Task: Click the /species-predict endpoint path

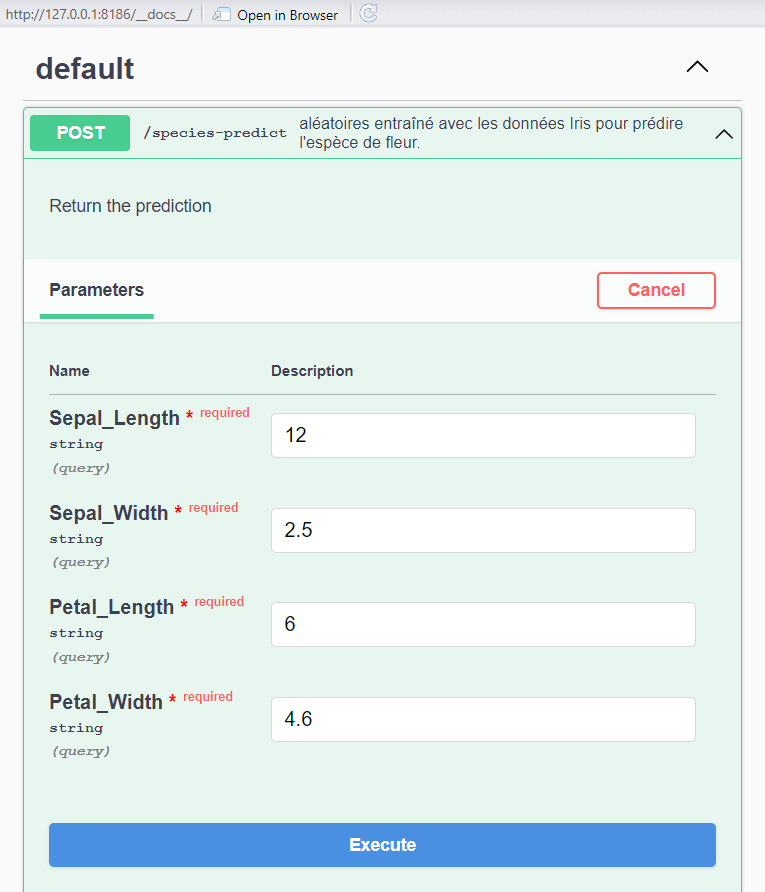Action: [x=215, y=133]
